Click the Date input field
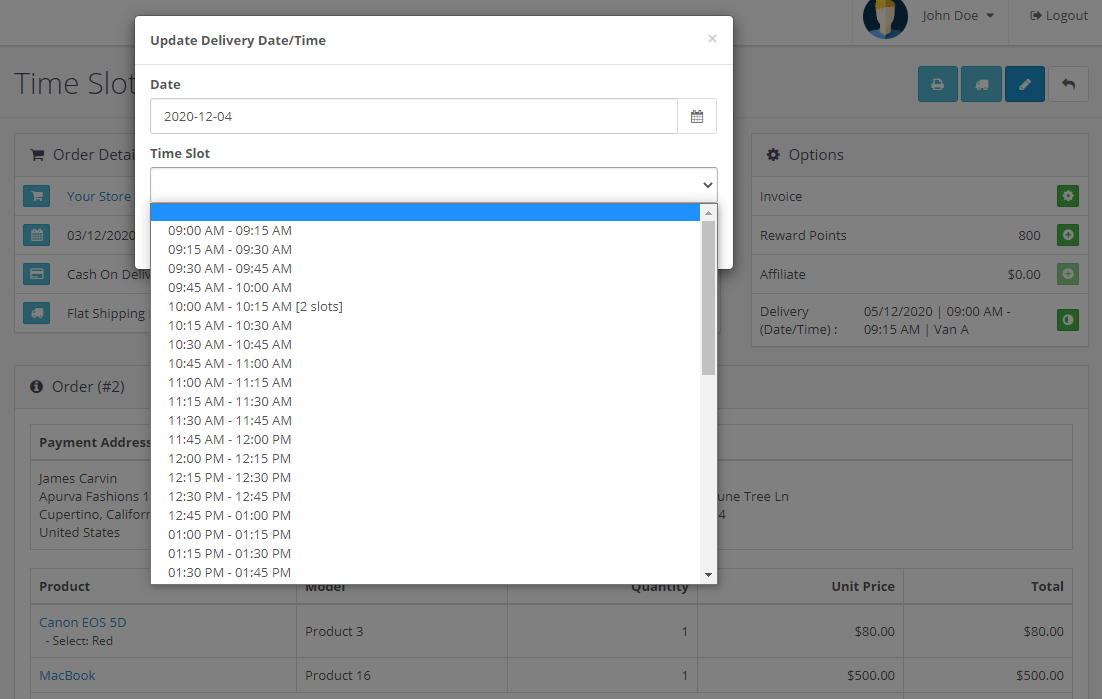The width and height of the screenshot is (1102, 699). tap(414, 117)
